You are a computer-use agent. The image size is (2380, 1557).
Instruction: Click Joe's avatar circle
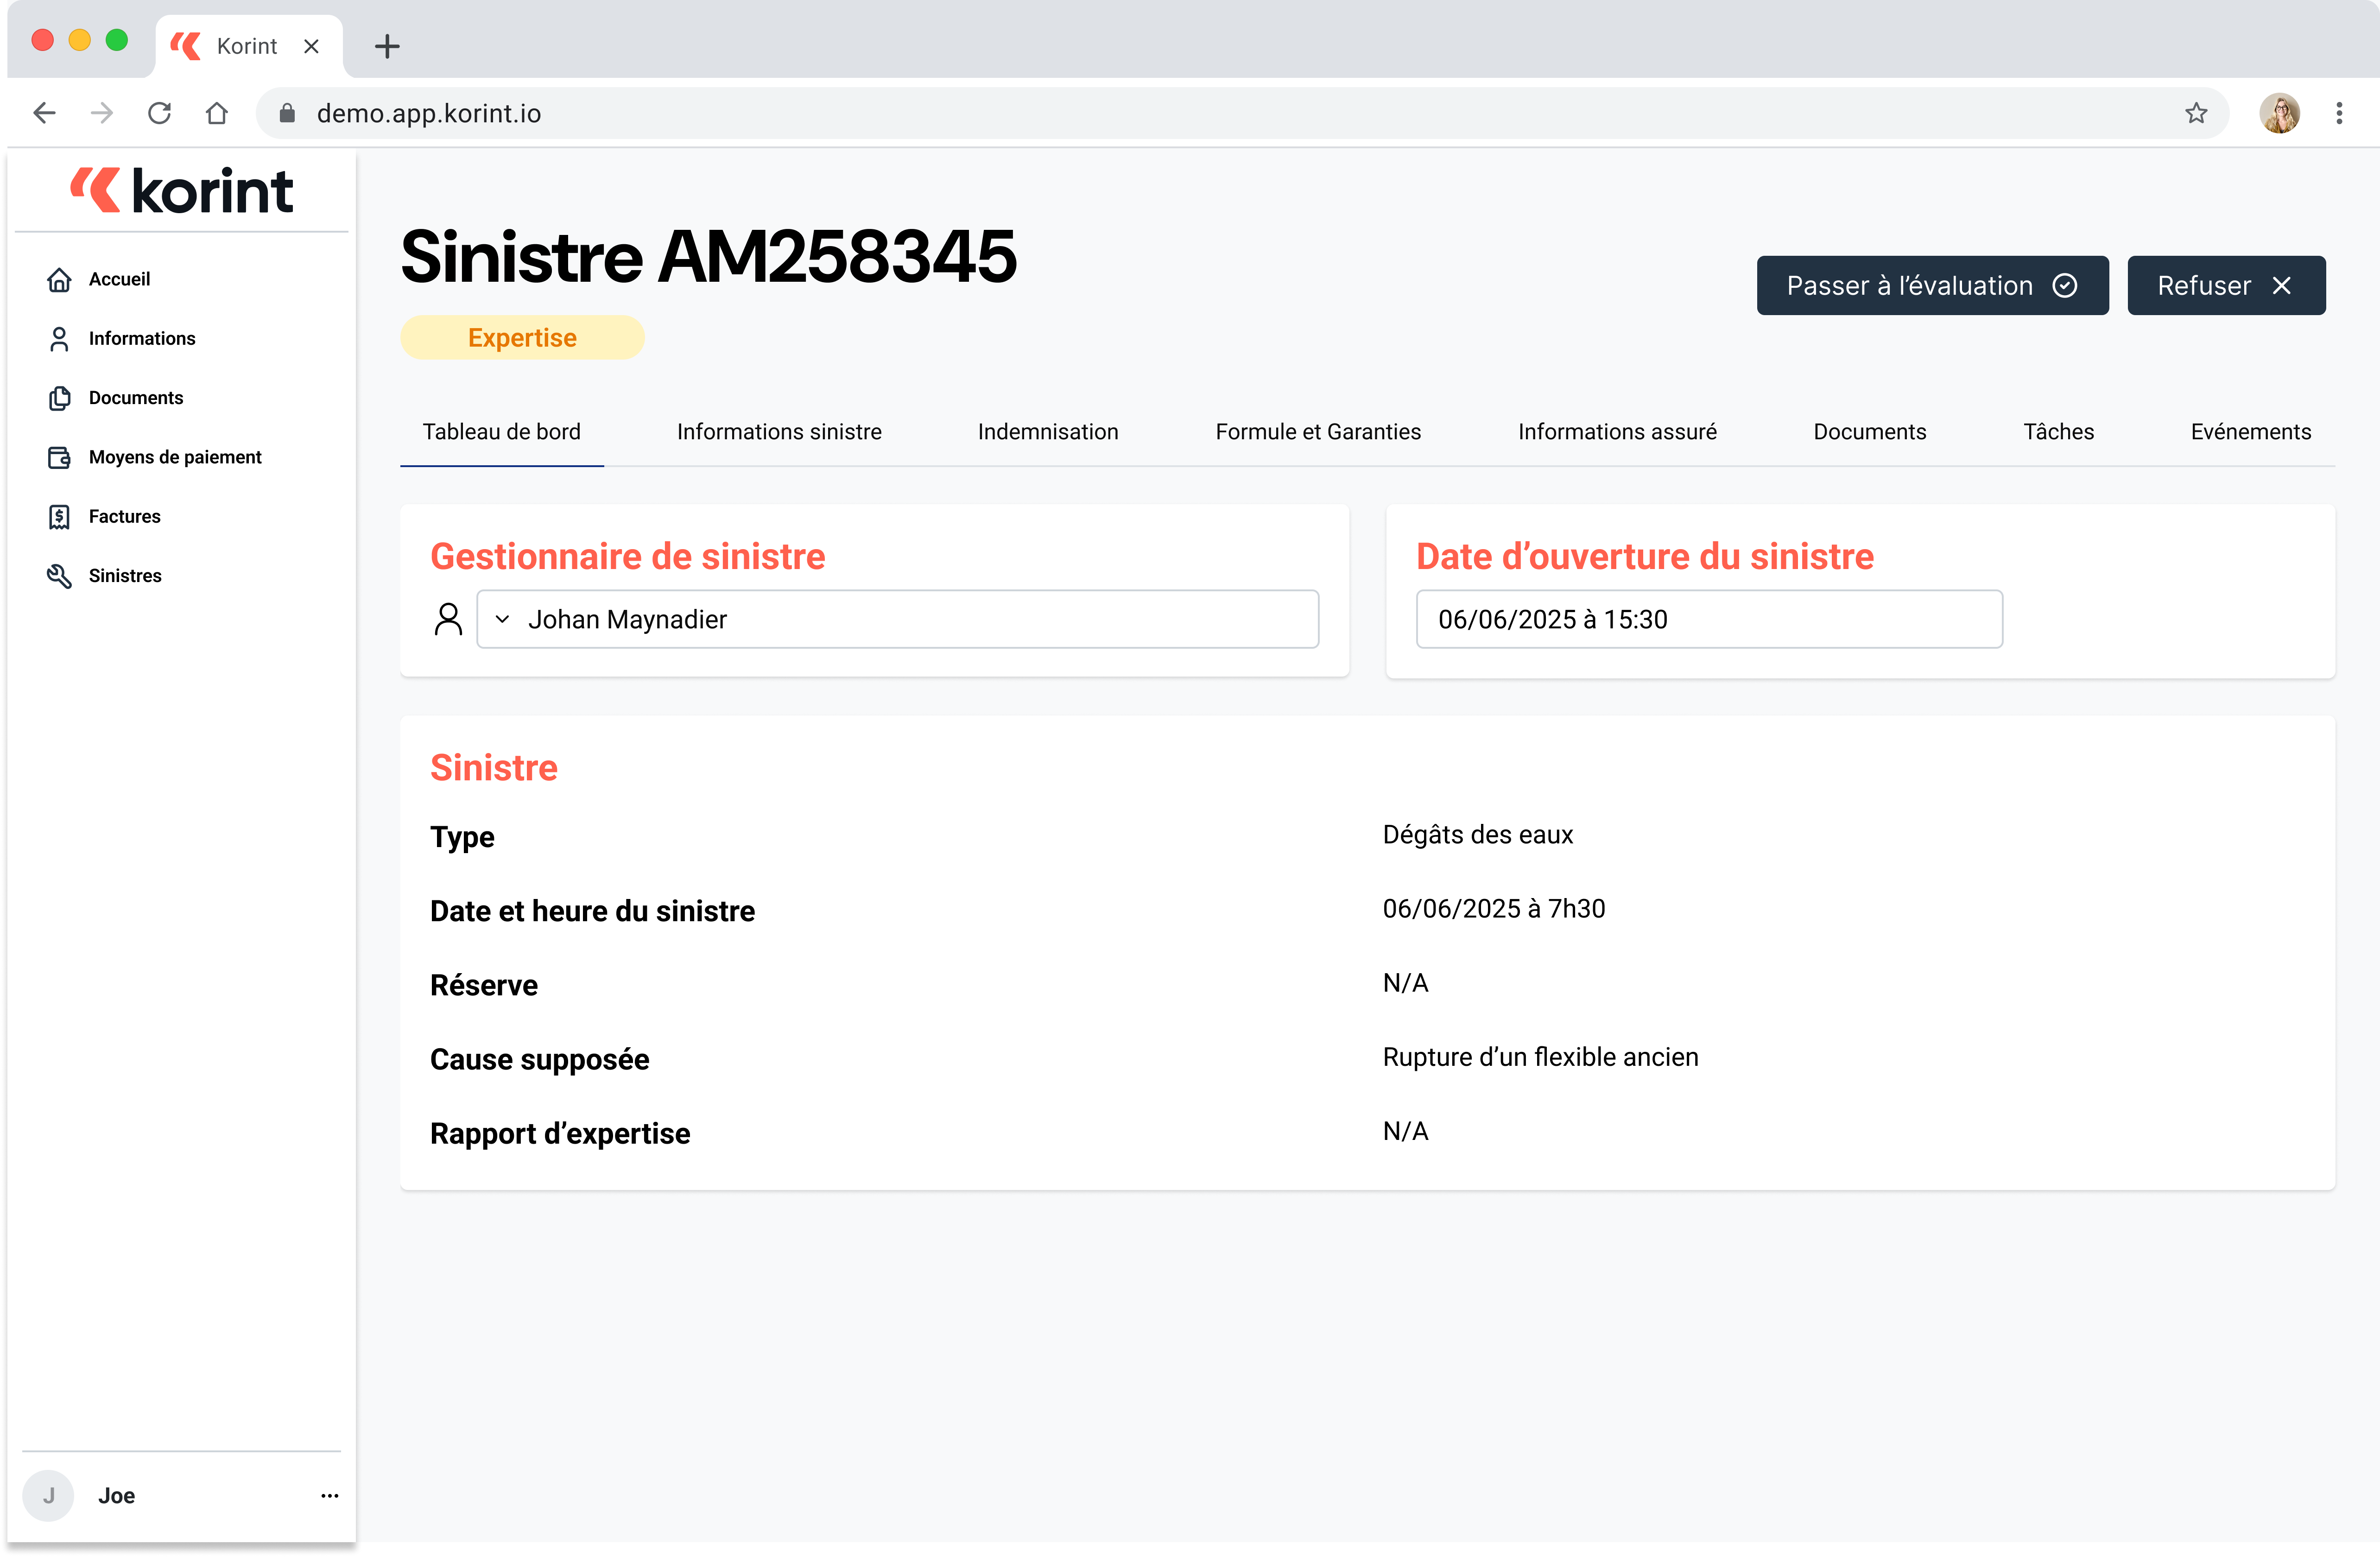[x=48, y=1496]
